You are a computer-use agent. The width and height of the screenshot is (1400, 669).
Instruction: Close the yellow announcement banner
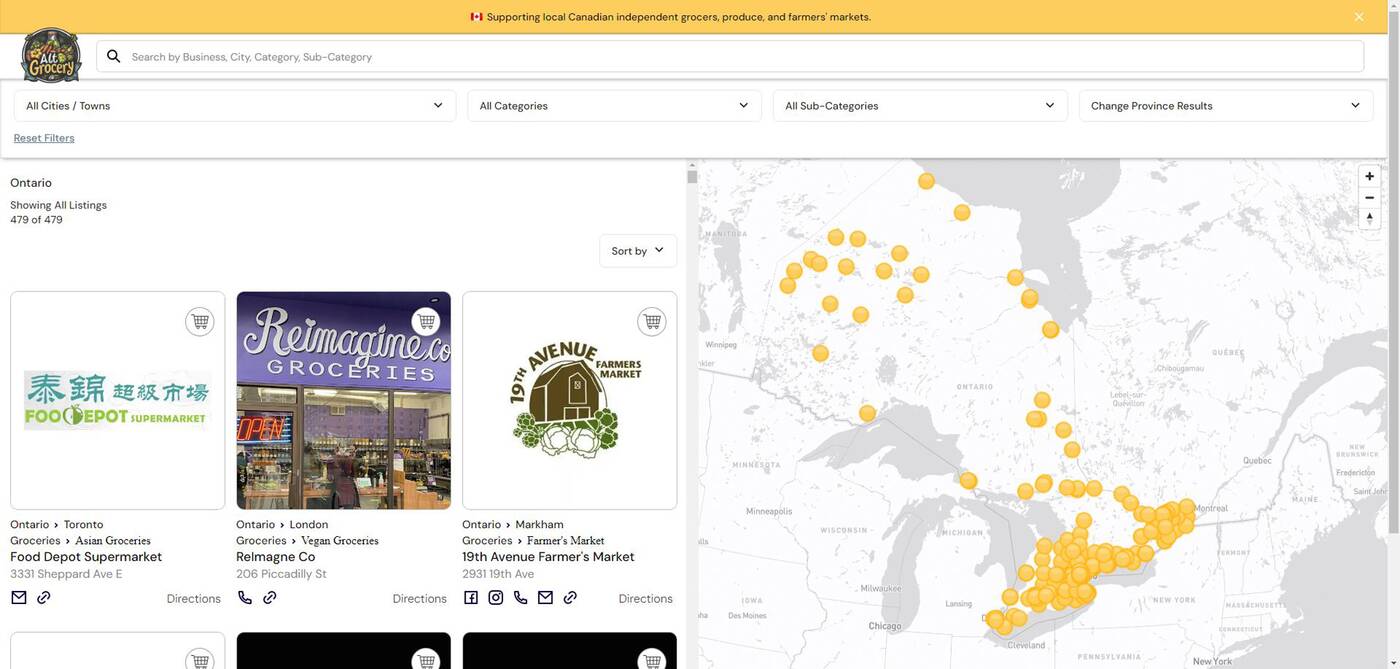(x=1359, y=17)
